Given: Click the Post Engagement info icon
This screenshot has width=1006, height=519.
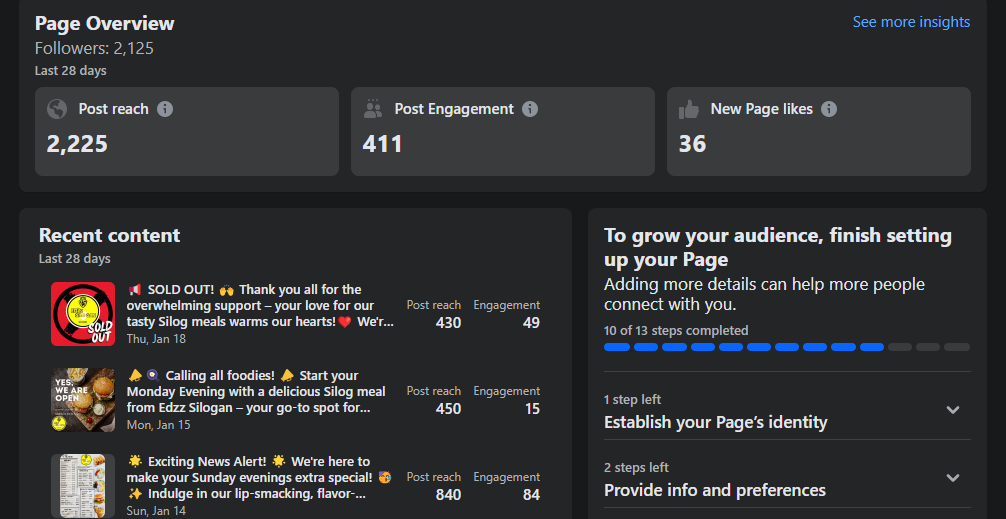Looking at the screenshot, I should (x=530, y=109).
